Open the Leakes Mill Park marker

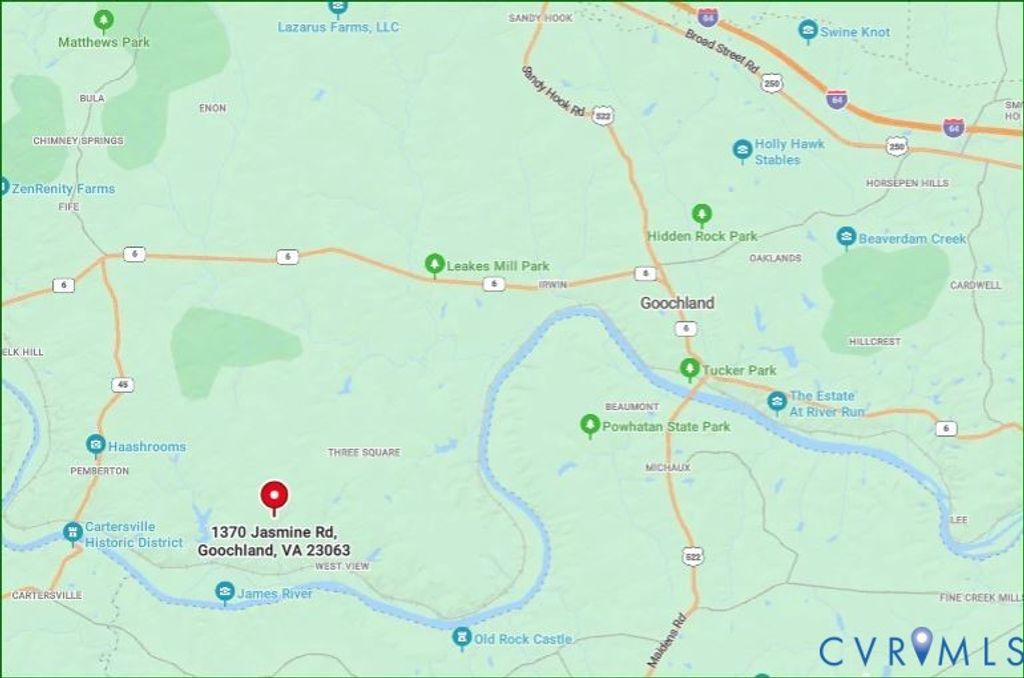tap(434, 266)
